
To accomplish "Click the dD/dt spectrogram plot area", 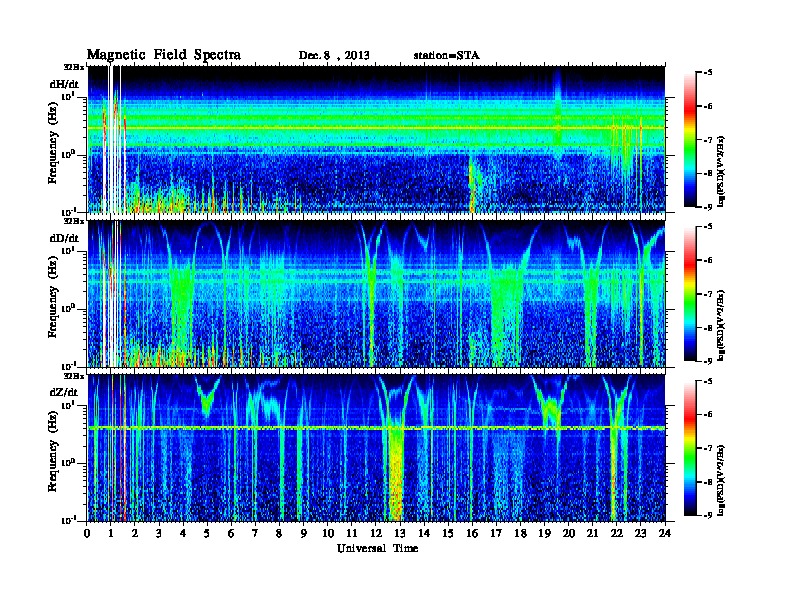I will click(x=376, y=293).
